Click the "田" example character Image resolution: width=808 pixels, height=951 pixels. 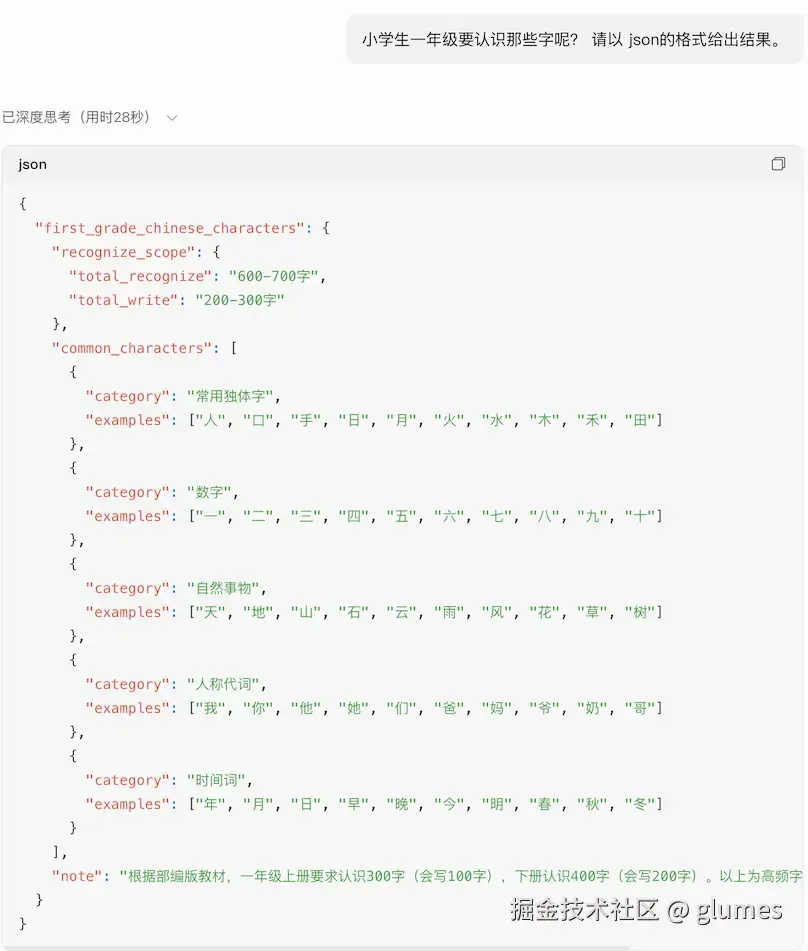[x=640, y=420]
